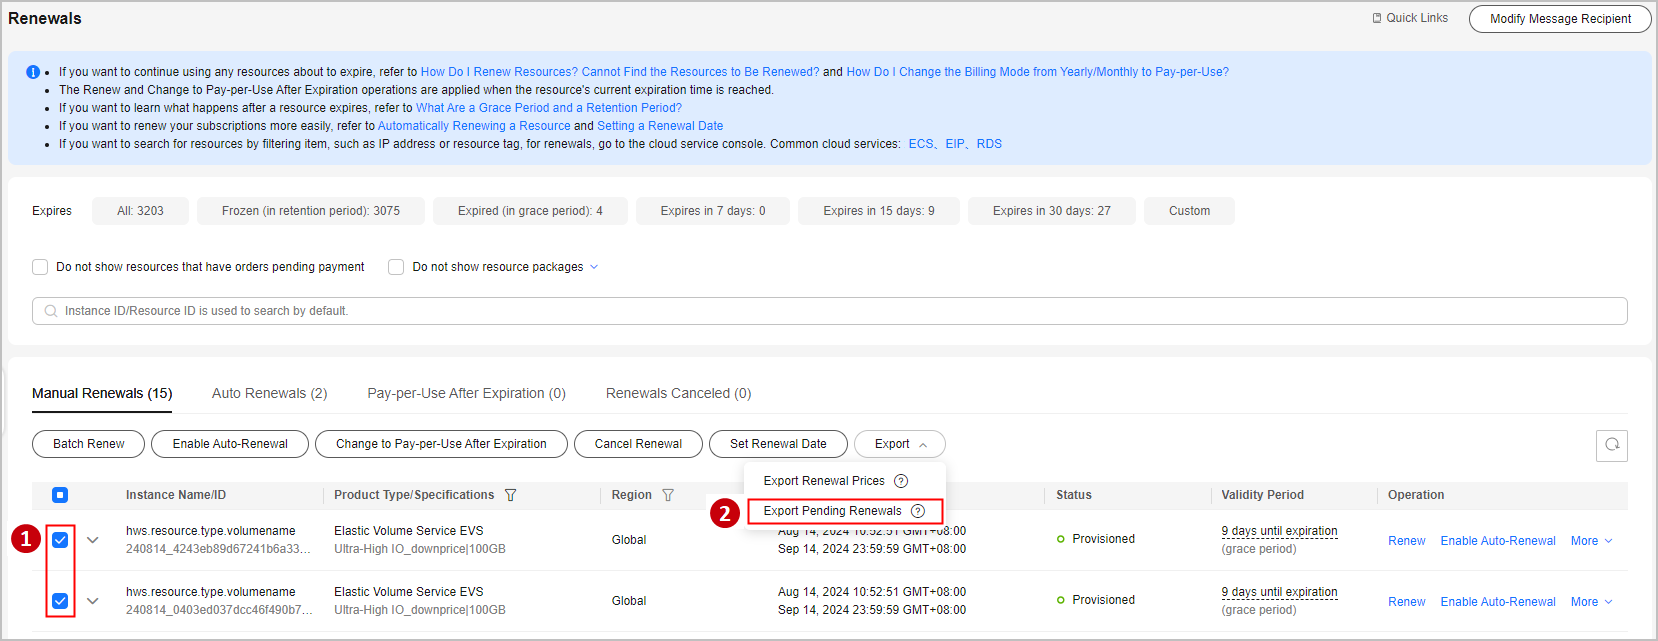
Task: Filter by Expires in 15 days
Action: tap(878, 211)
